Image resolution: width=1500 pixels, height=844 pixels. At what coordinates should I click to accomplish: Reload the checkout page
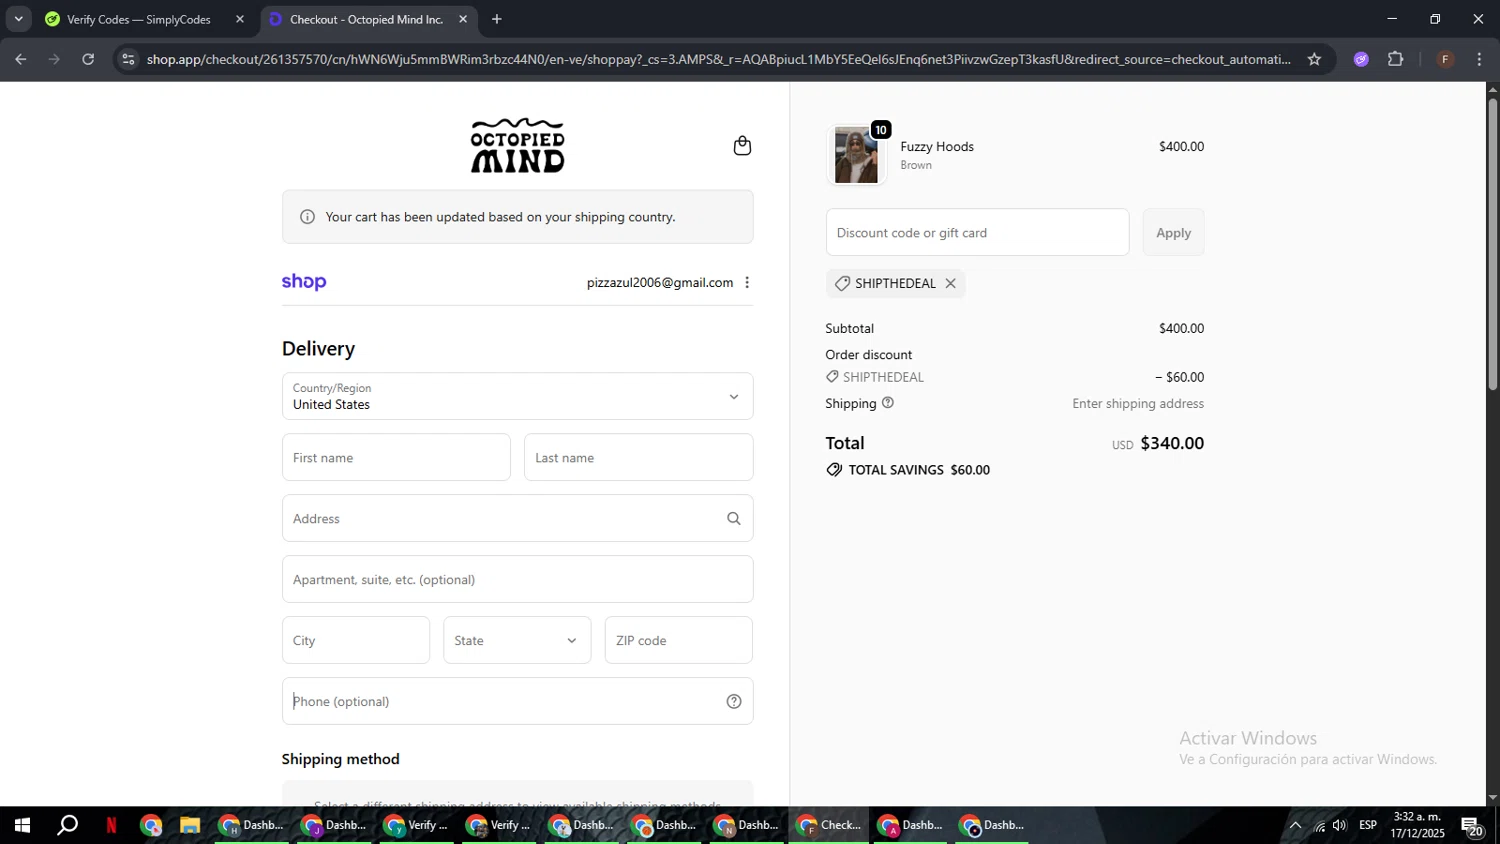pos(88,59)
